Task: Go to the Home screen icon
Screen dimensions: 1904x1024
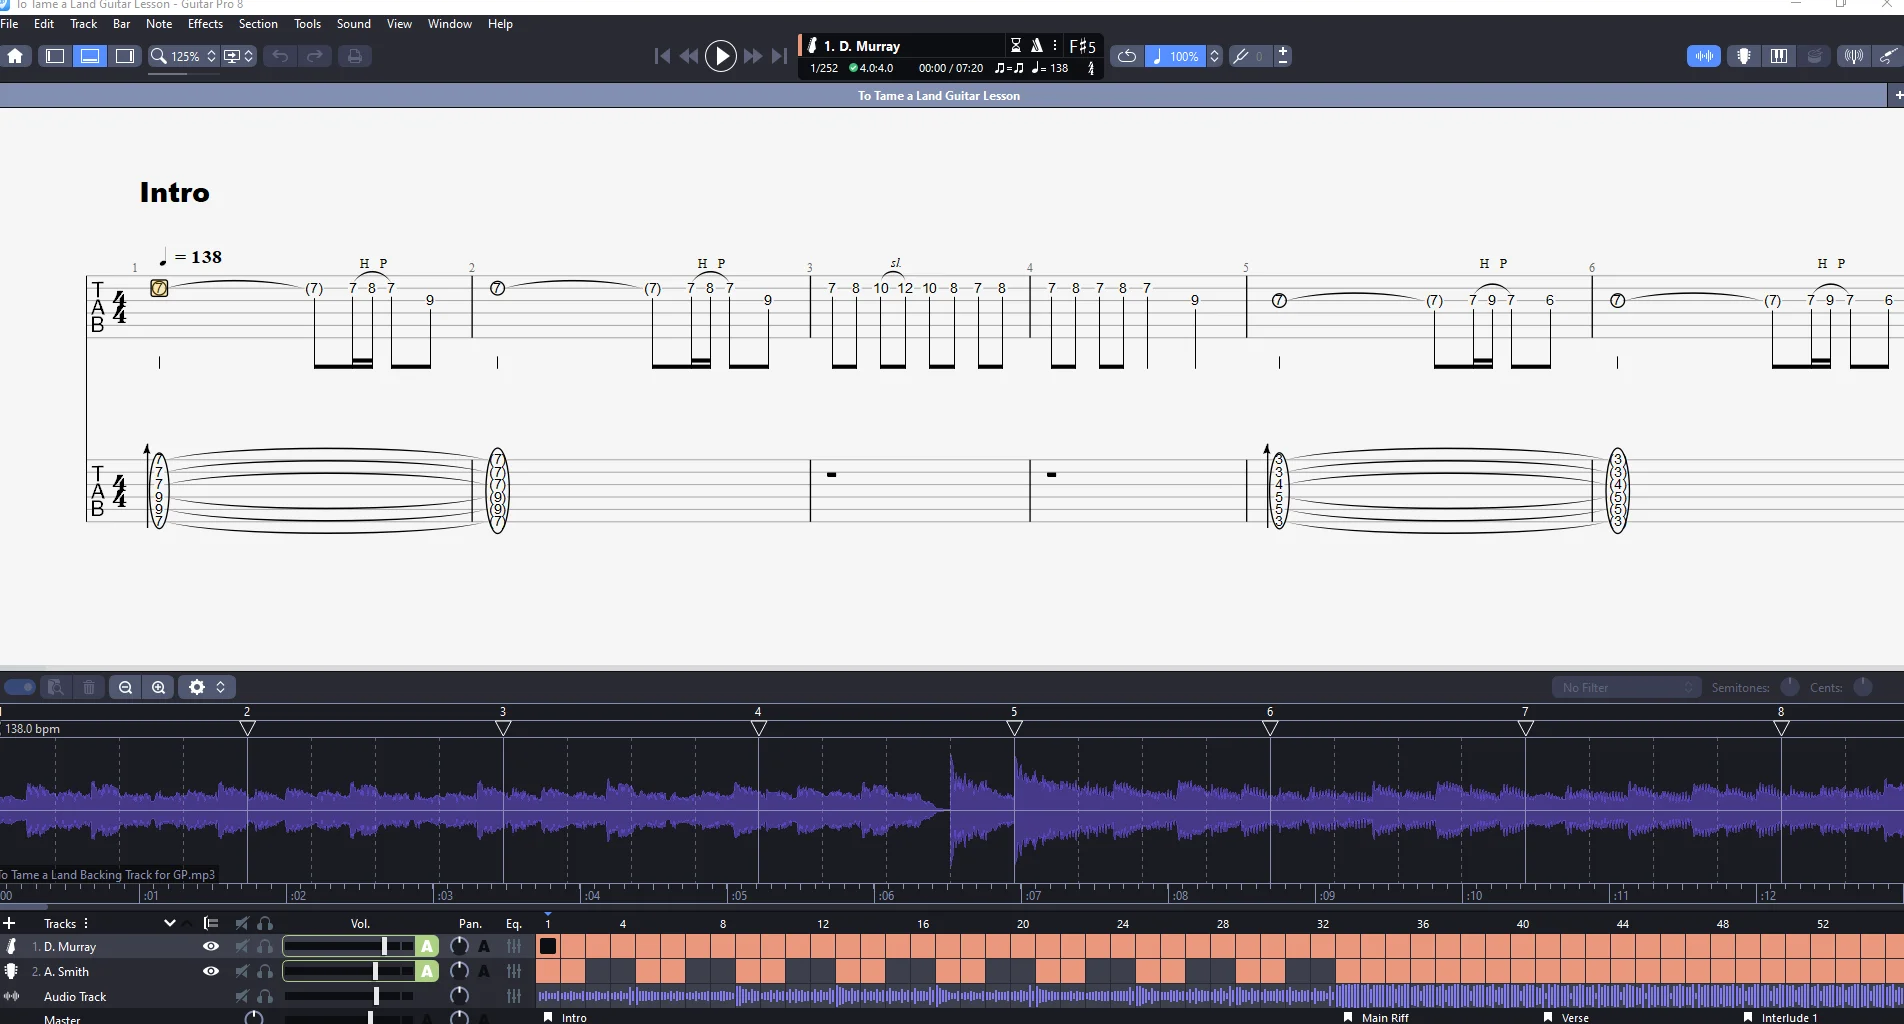Action: [16, 56]
